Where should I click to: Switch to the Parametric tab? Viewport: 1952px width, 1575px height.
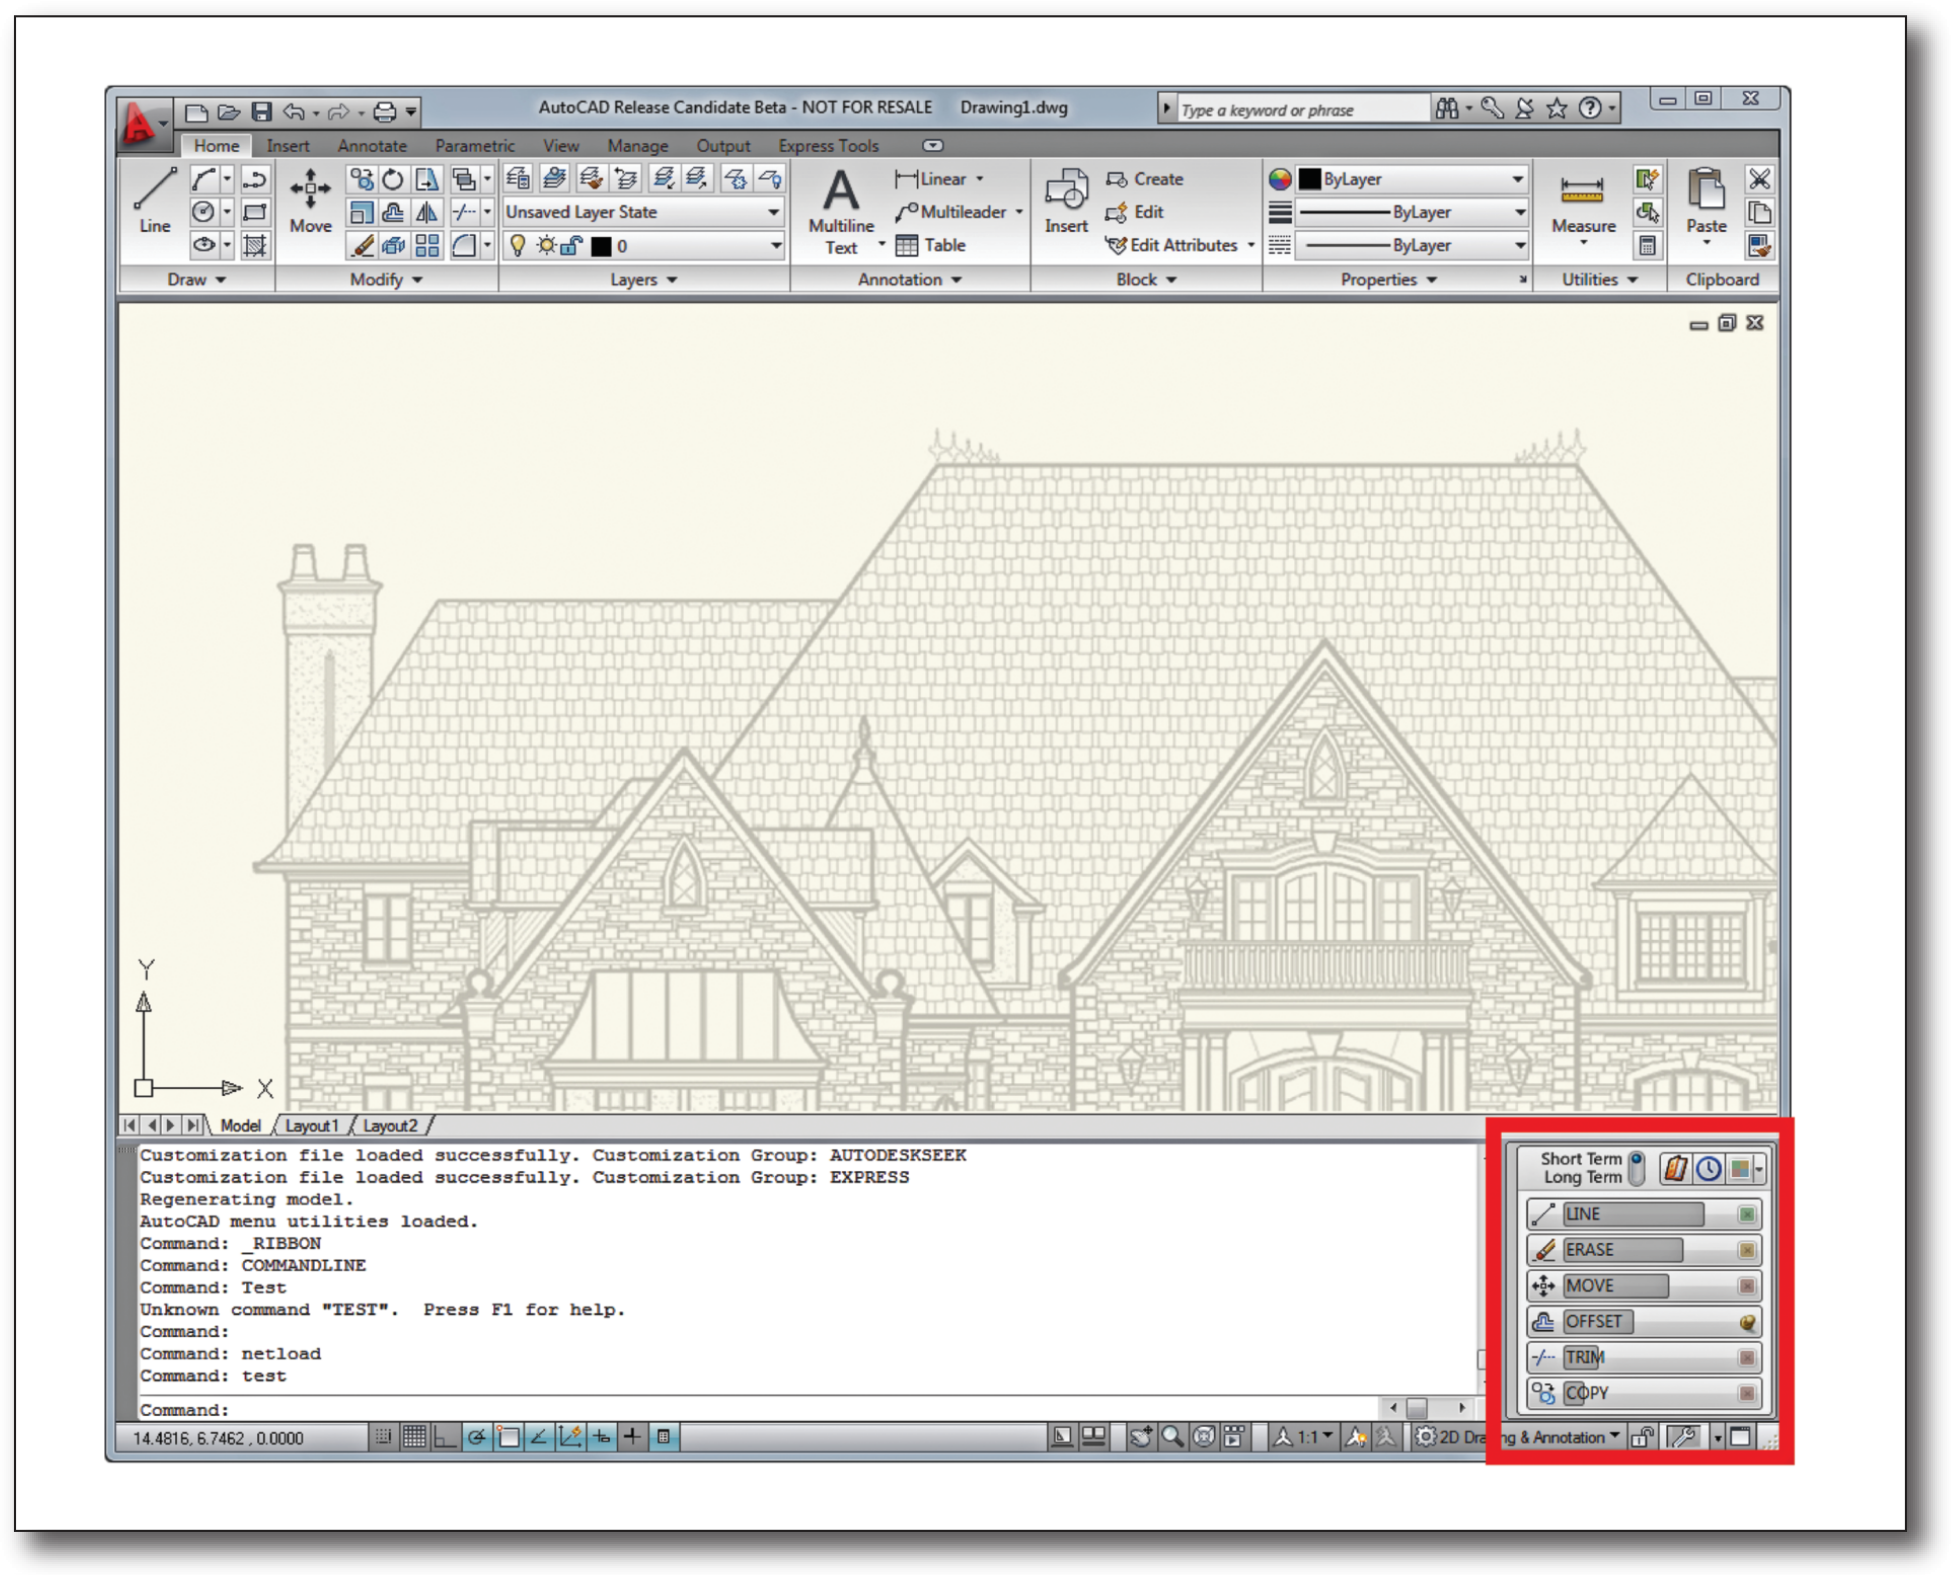(x=474, y=146)
